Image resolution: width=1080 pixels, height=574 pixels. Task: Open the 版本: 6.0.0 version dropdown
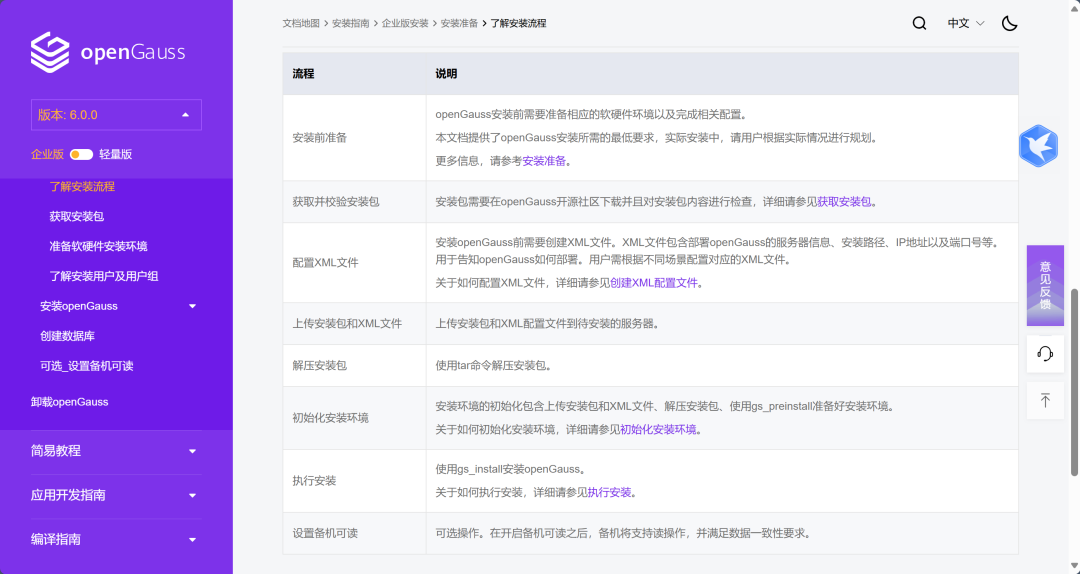click(116, 115)
